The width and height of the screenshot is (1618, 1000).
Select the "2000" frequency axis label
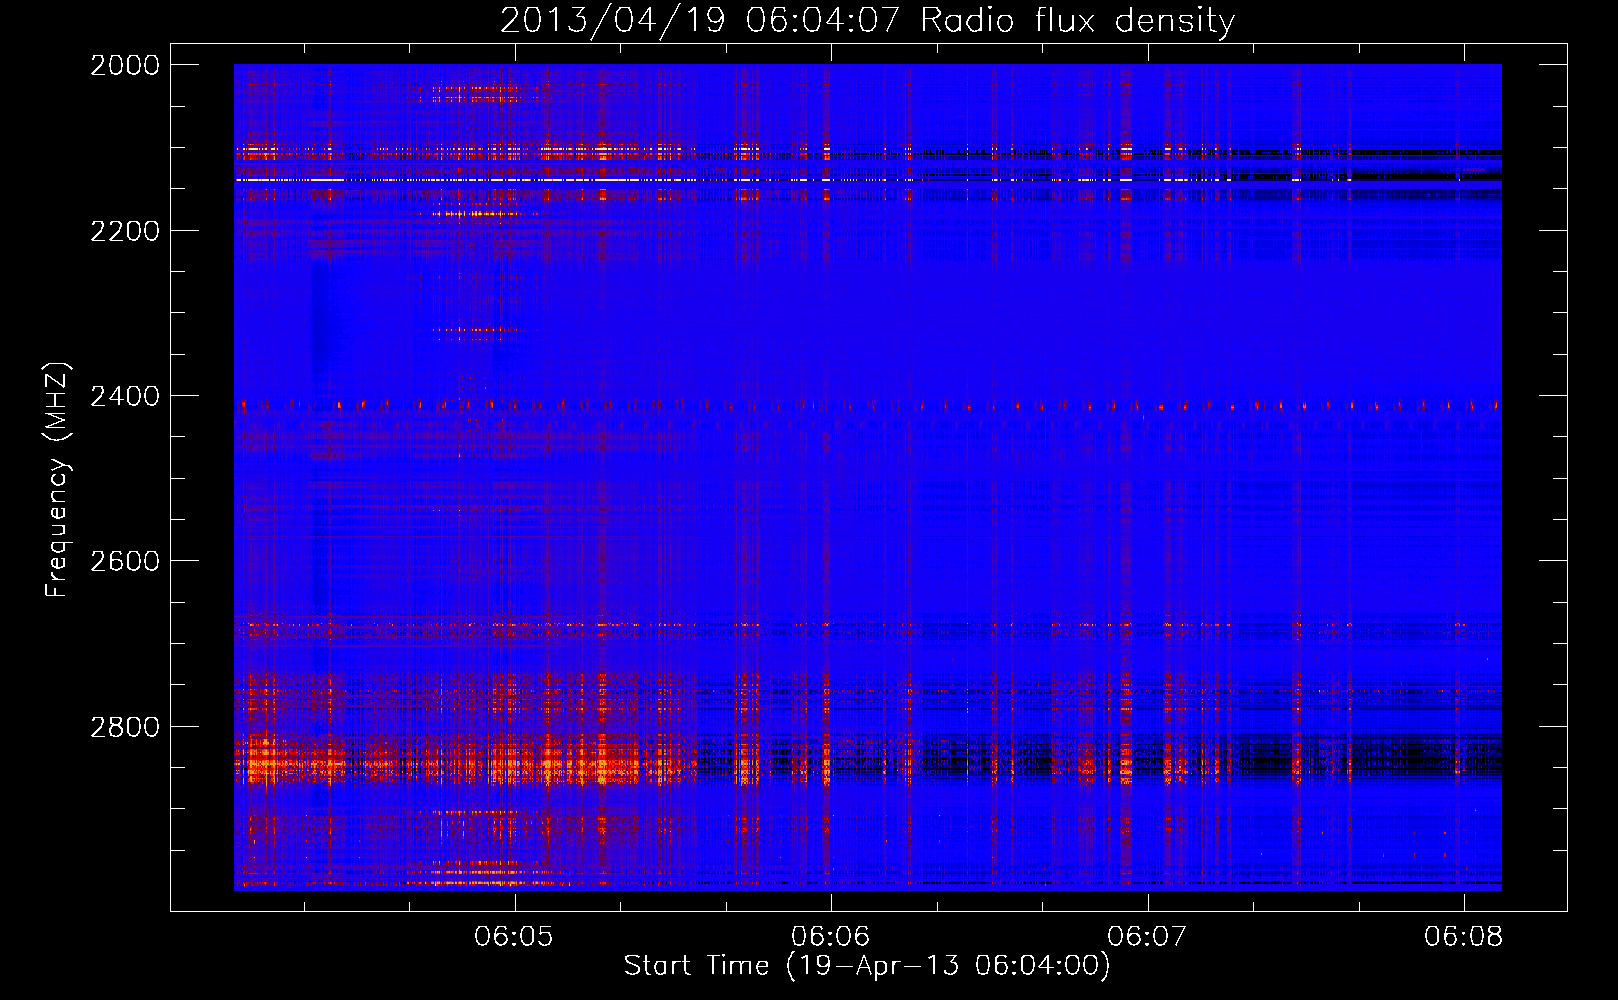125,65
